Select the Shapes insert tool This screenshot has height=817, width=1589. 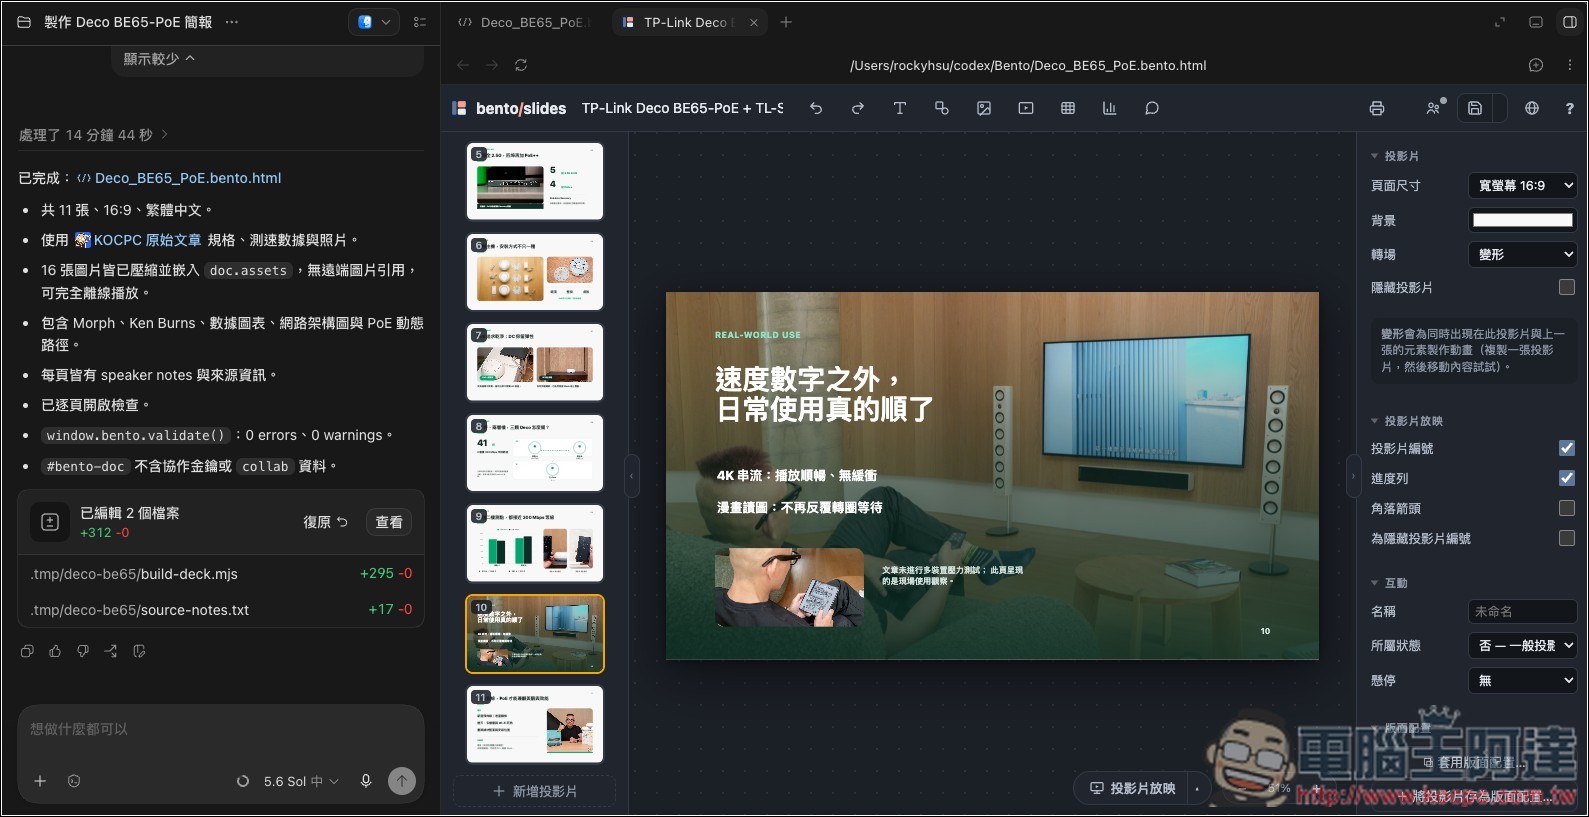pos(942,108)
